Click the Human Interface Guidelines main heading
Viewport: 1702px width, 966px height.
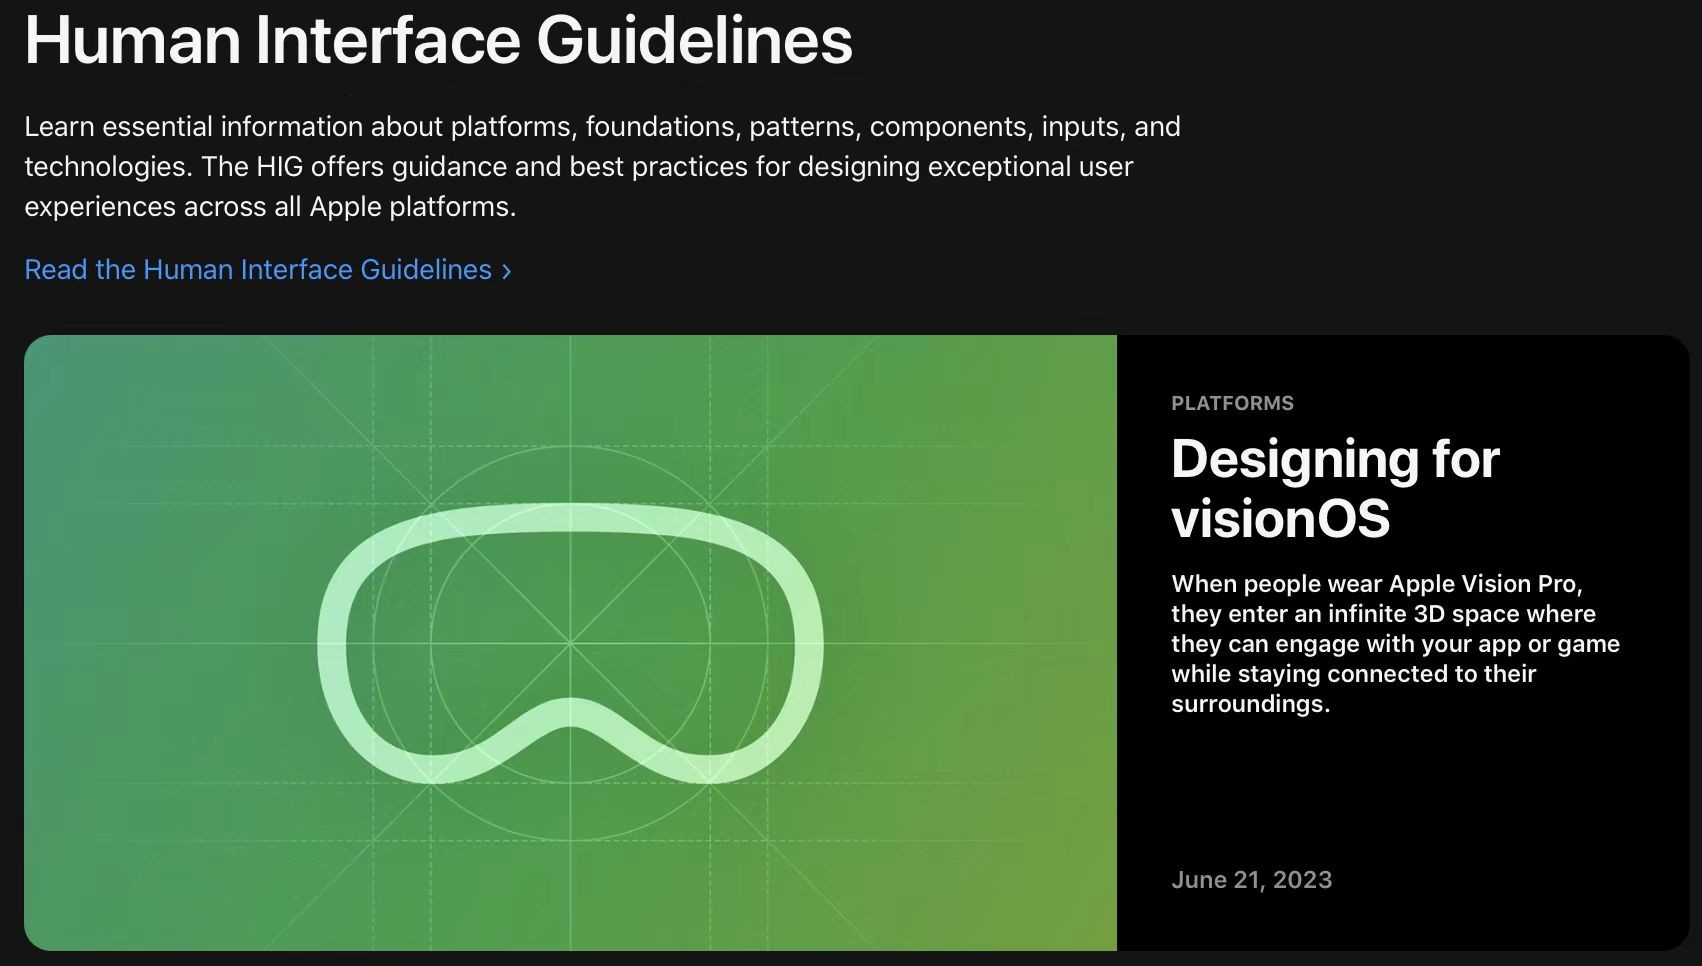tap(438, 40)
